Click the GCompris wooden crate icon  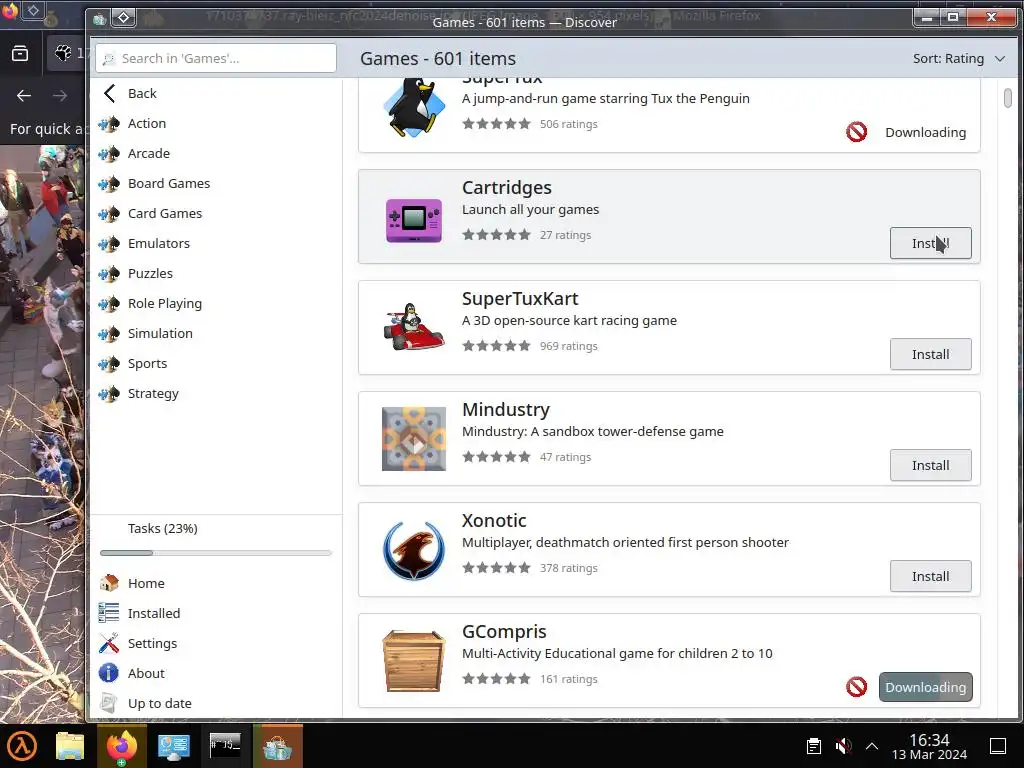click(x=414, y=661)
